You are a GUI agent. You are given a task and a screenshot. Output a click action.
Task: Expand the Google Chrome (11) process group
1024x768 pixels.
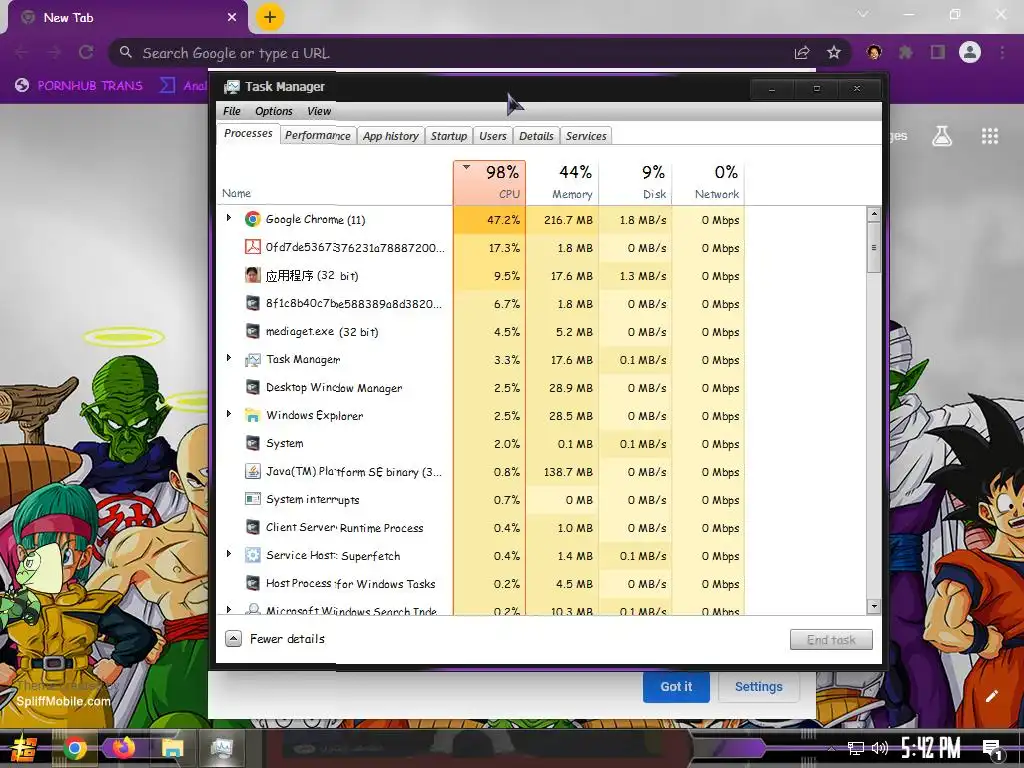229,218
